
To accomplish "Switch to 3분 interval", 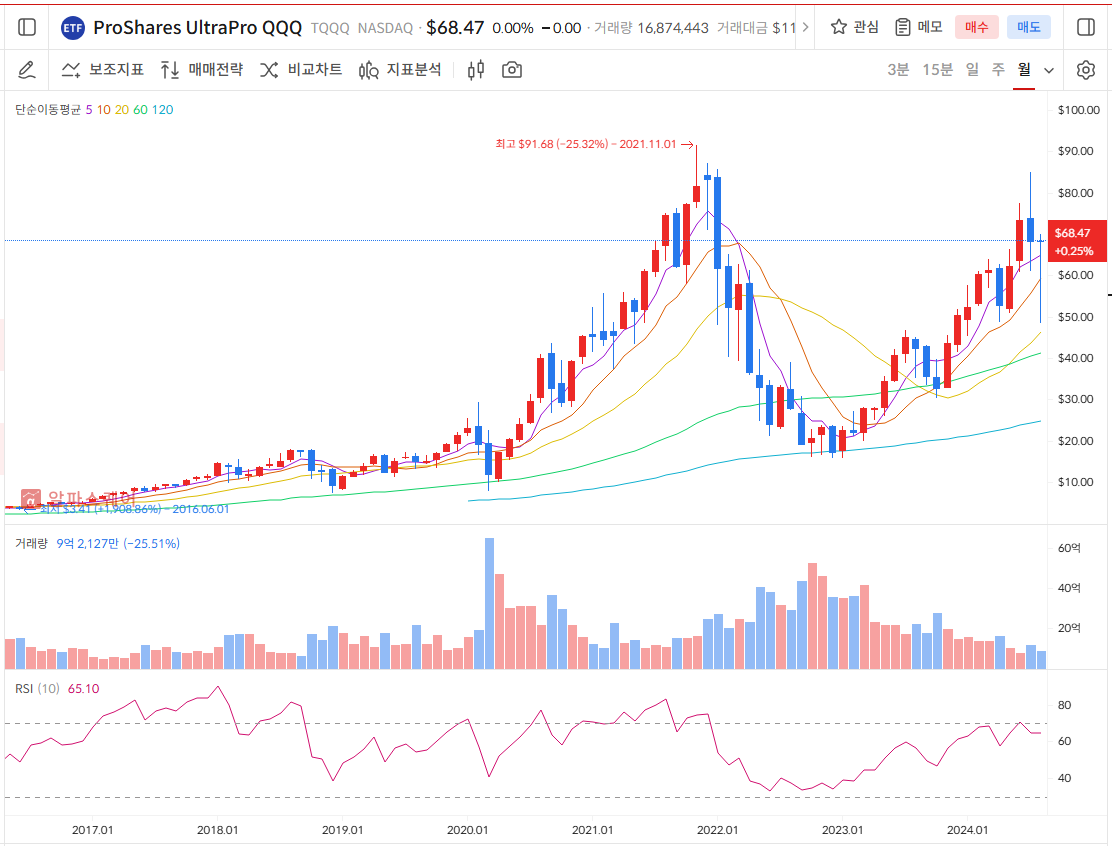I will point(898,69).
